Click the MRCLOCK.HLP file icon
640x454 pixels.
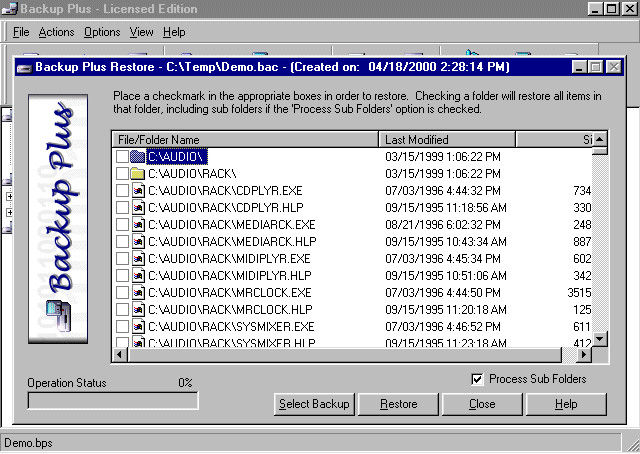[138, 309]
